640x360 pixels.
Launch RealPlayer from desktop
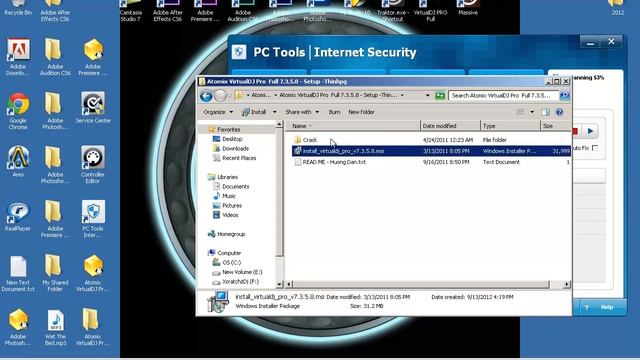[x=18, y=216]
